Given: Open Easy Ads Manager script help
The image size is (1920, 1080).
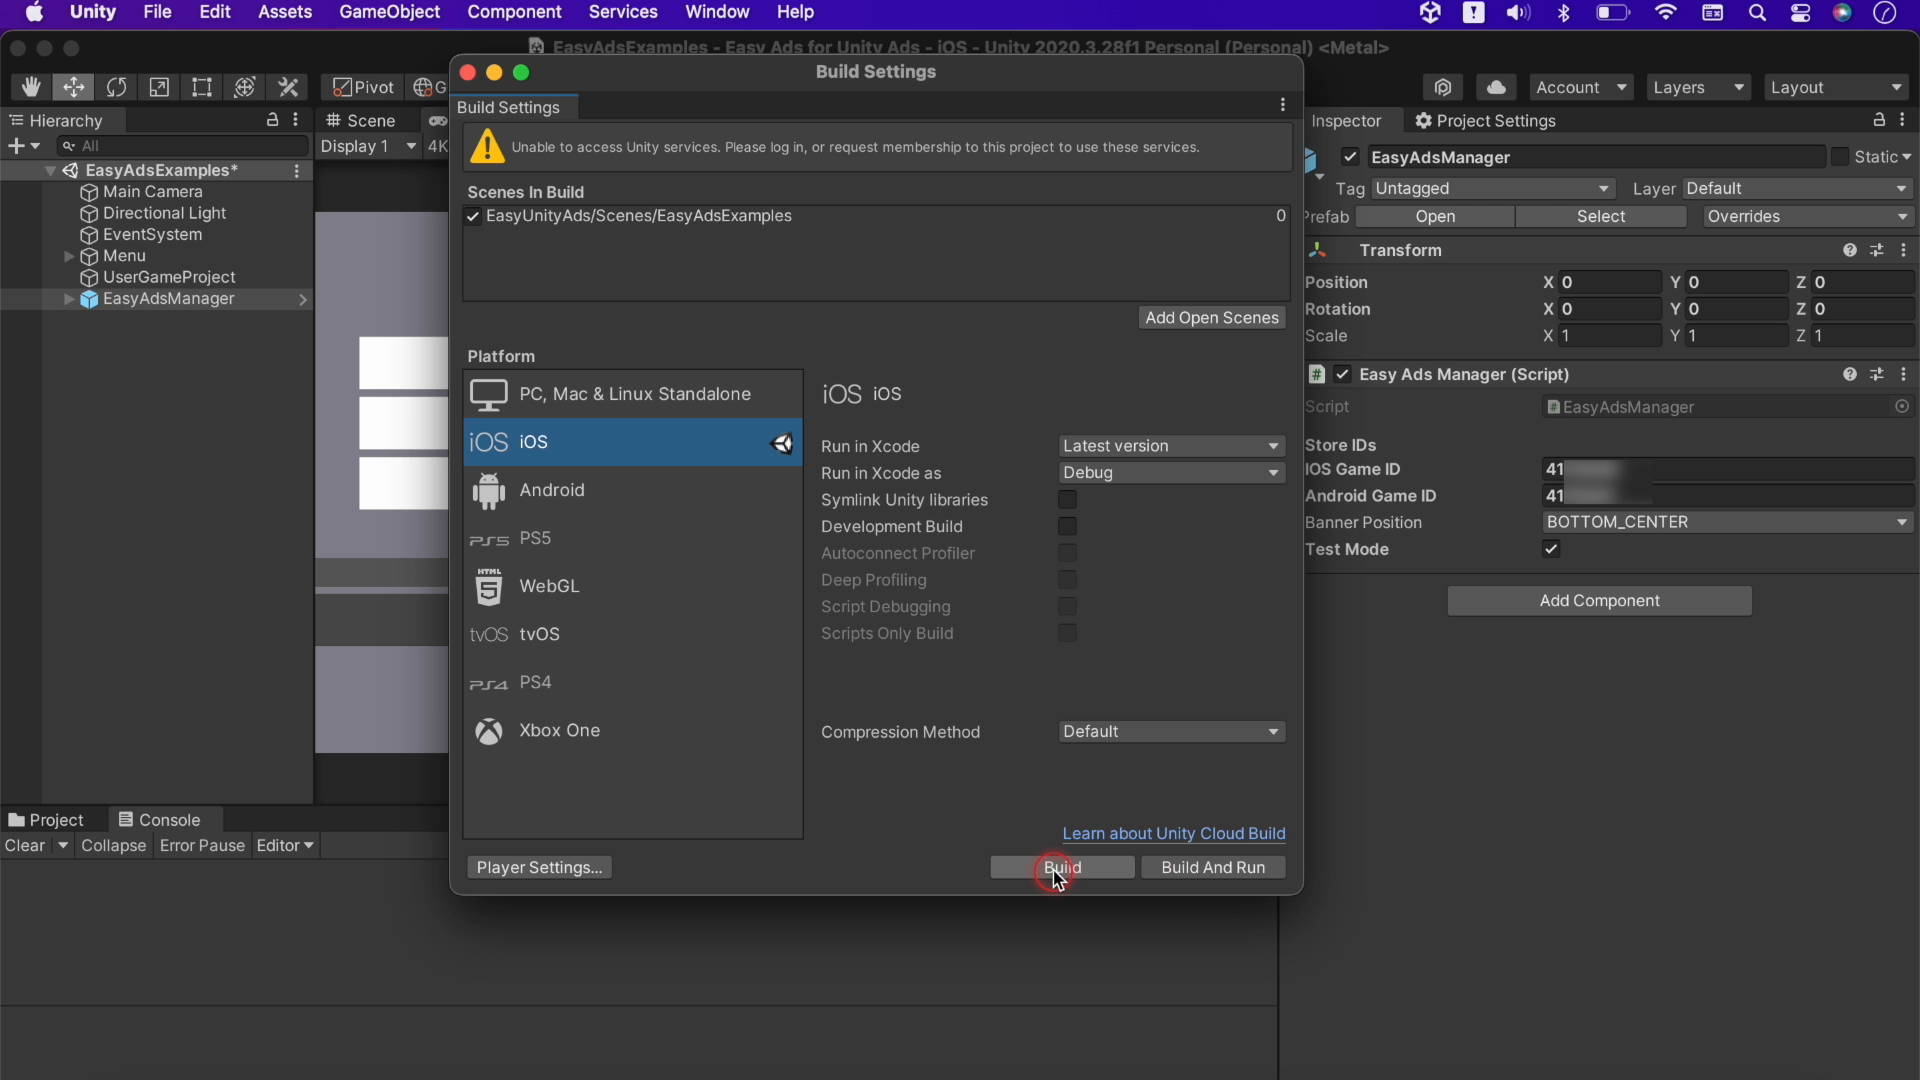Looking at the screenshot, I should click(x=1850, y=374).
